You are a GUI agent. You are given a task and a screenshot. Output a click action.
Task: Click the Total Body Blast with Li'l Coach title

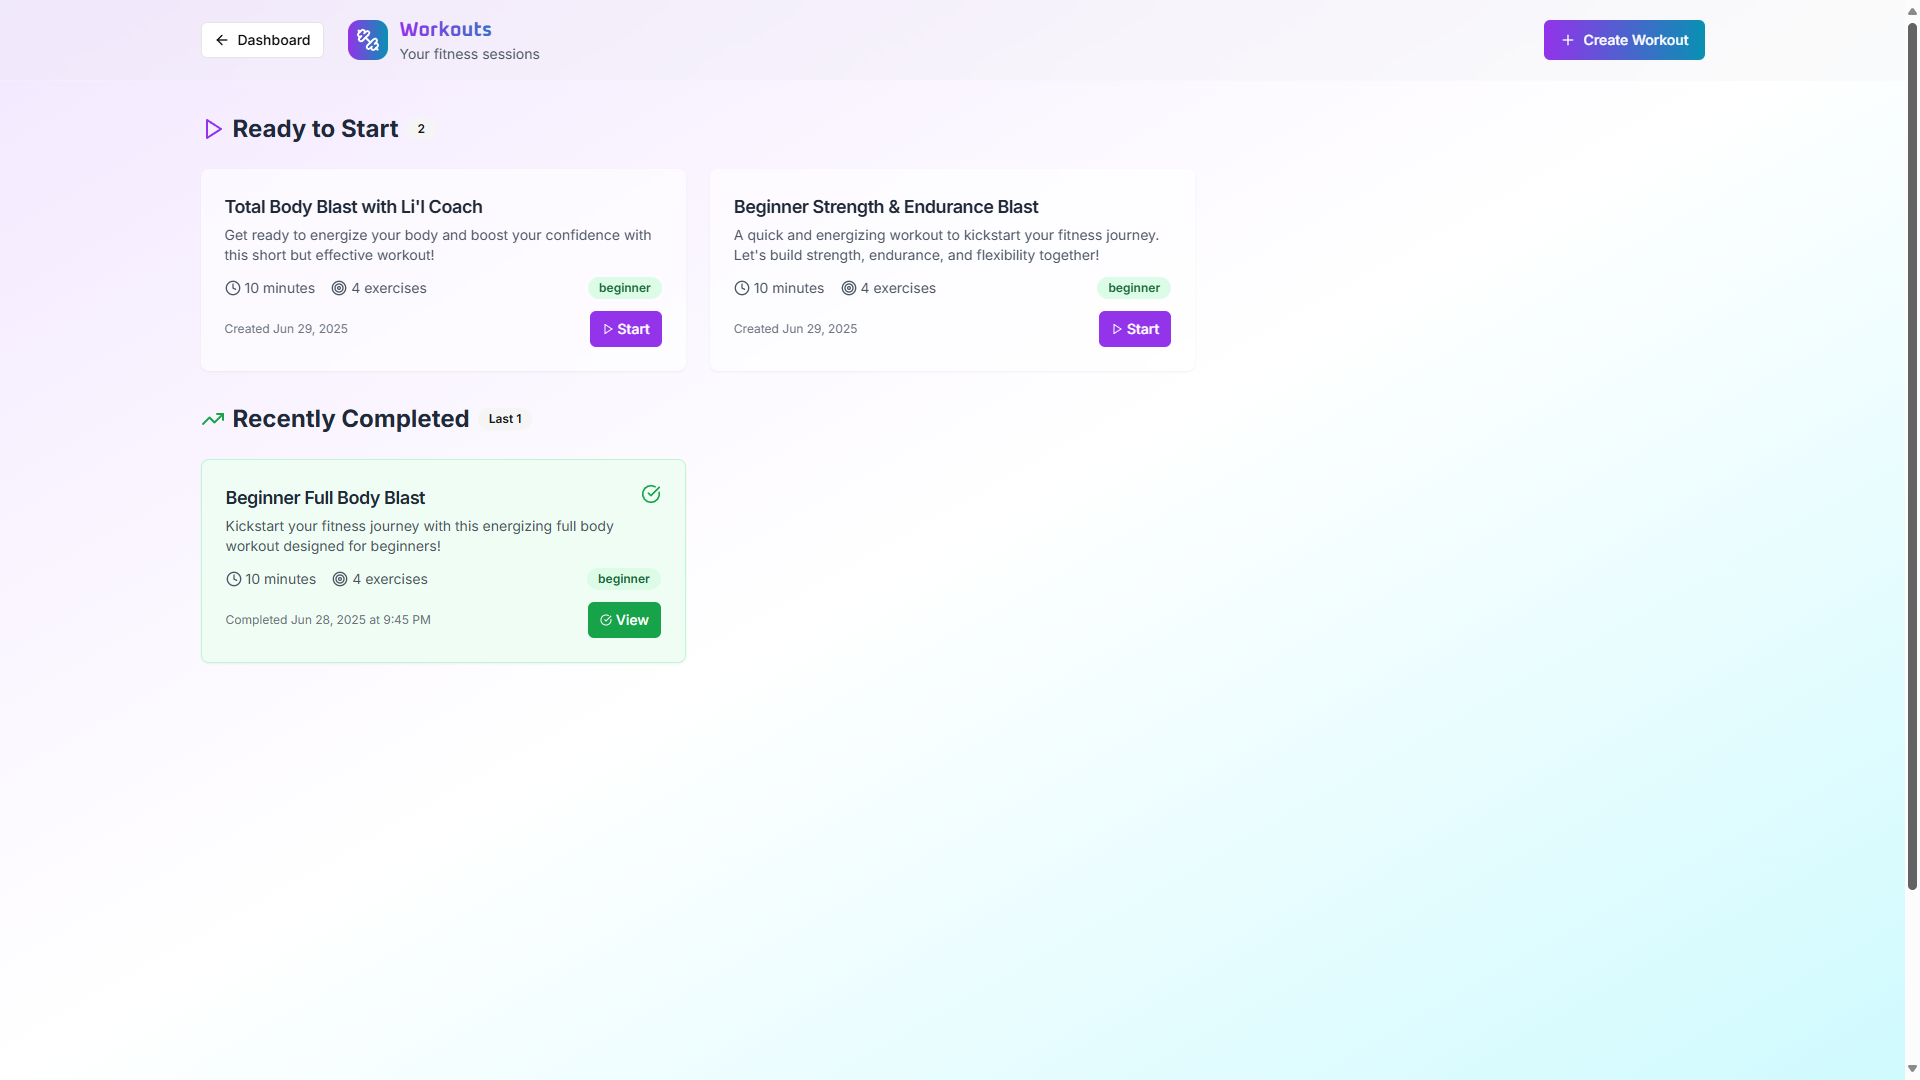pos(353,207)
